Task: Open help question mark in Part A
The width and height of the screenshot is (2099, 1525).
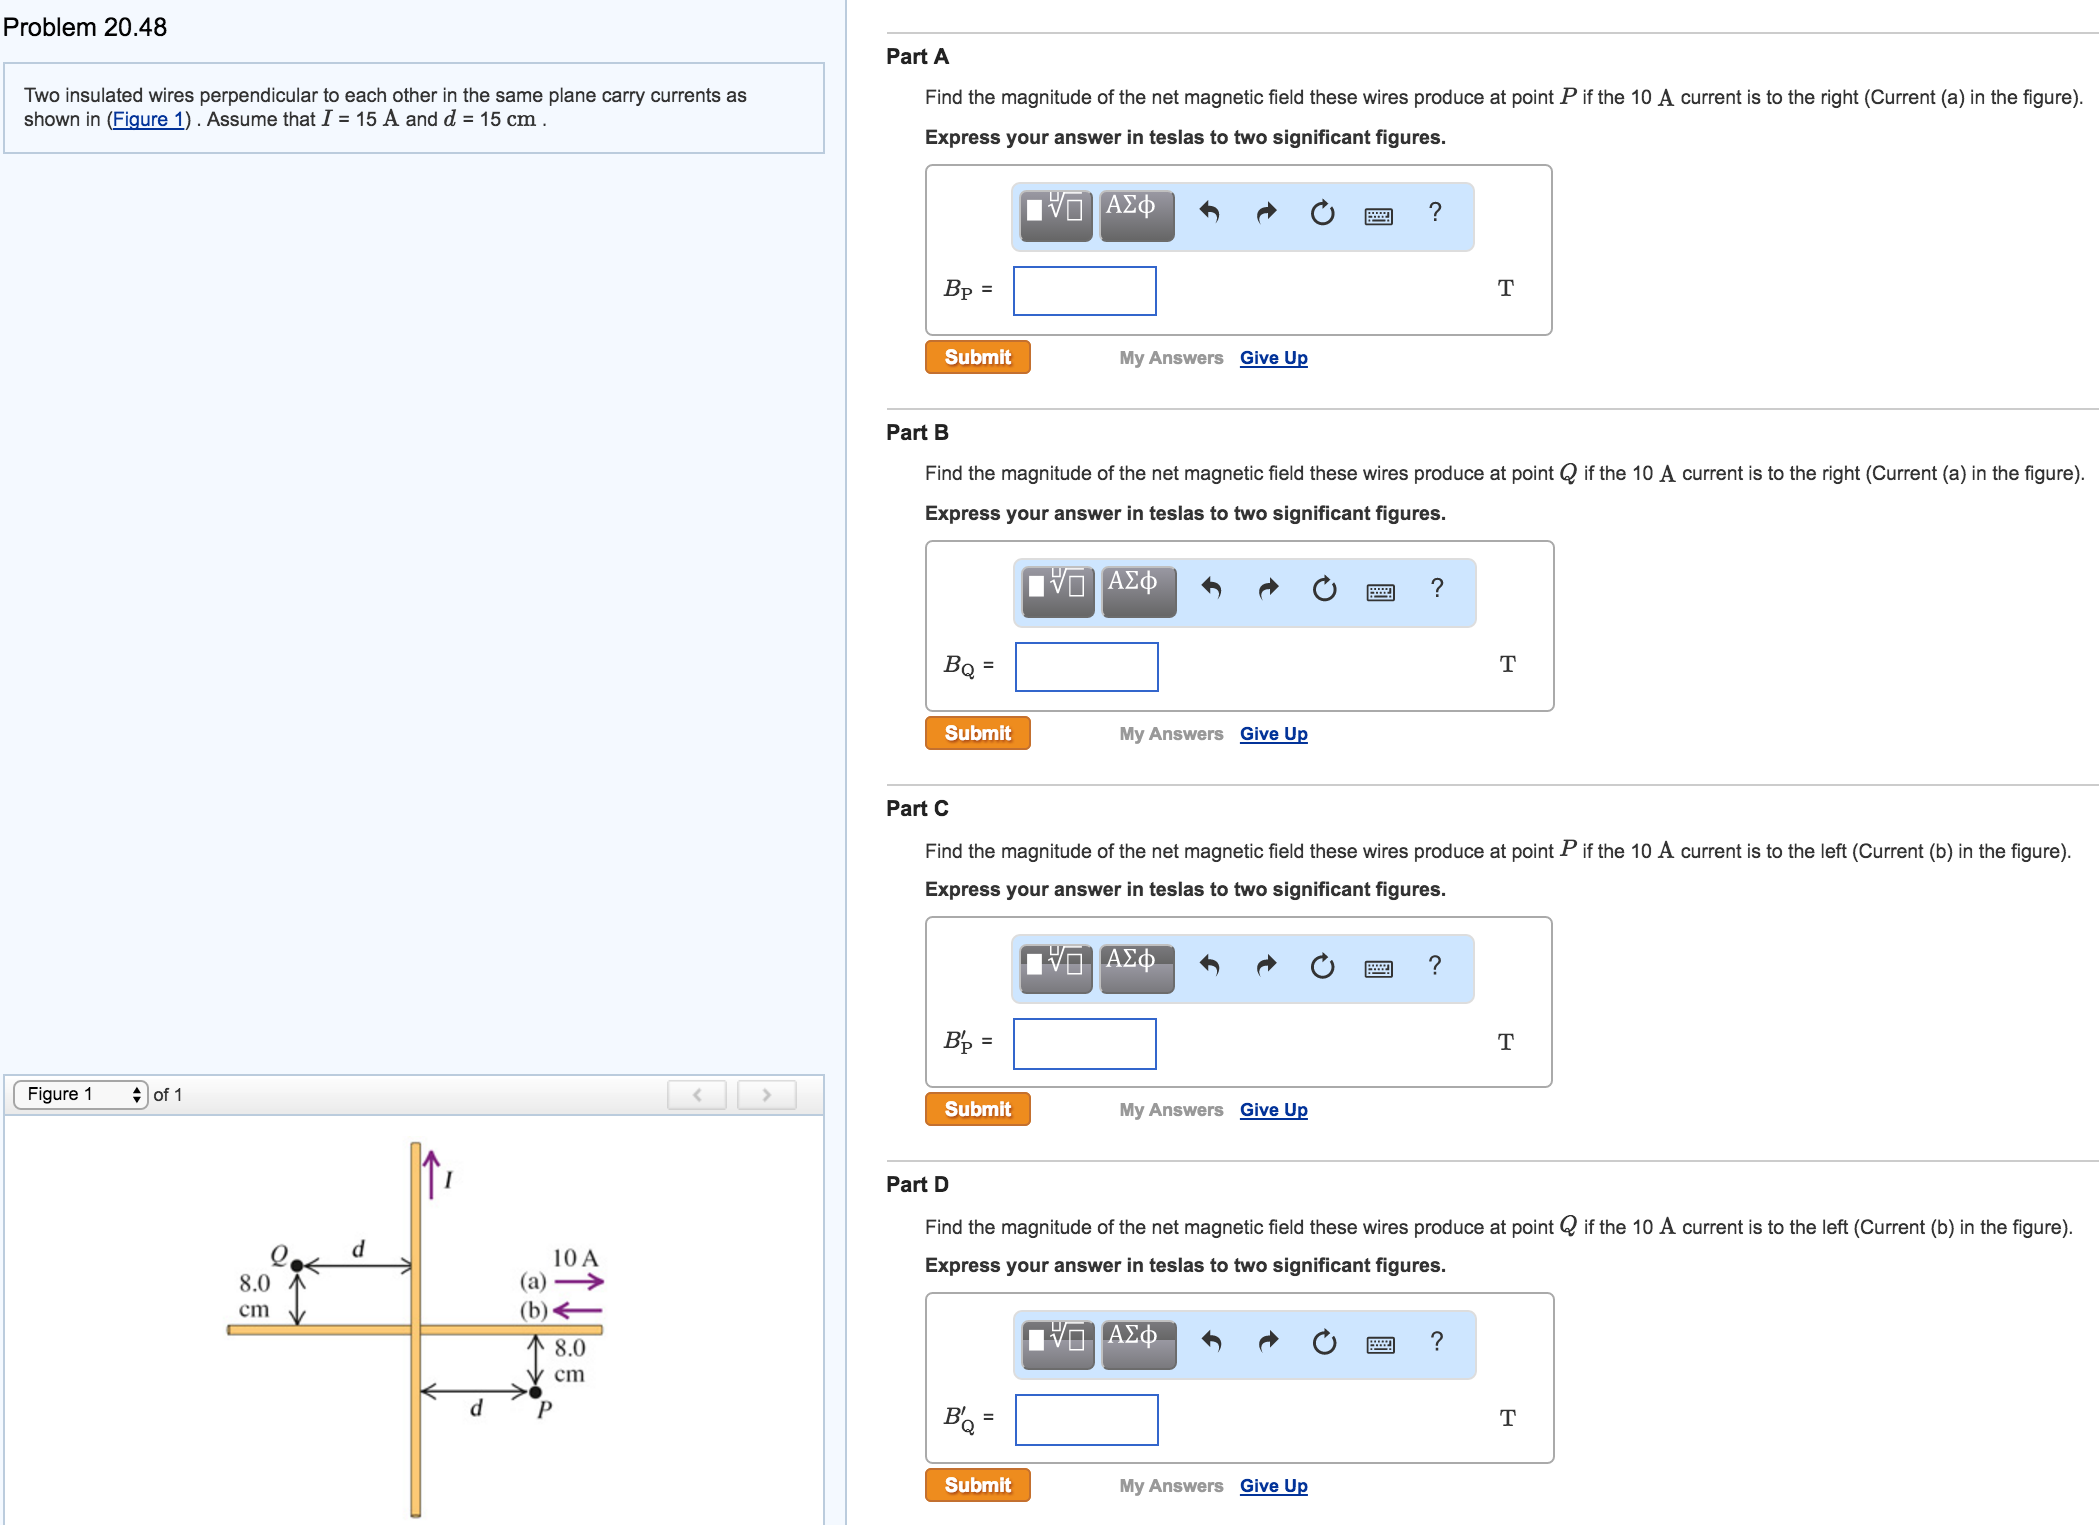Action: tap(1435, 212)
